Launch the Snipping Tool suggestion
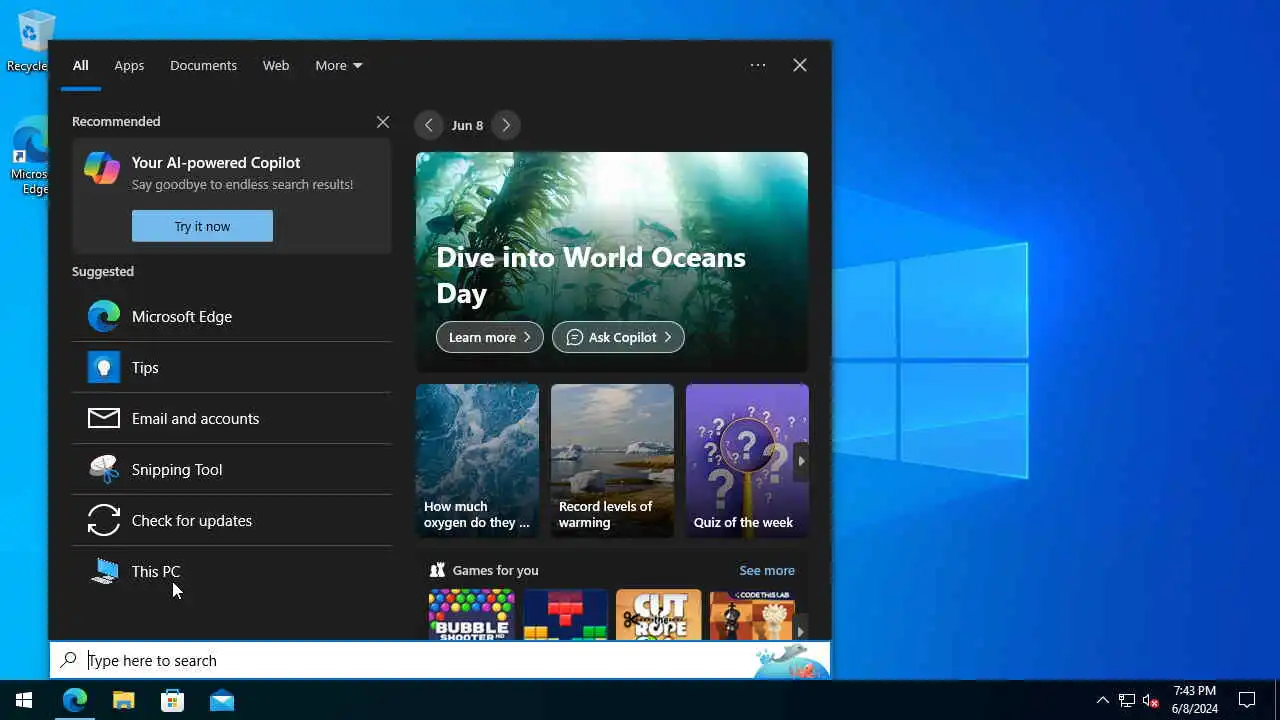The height and width of the screenshot is (720, 1280). point(231,469)
